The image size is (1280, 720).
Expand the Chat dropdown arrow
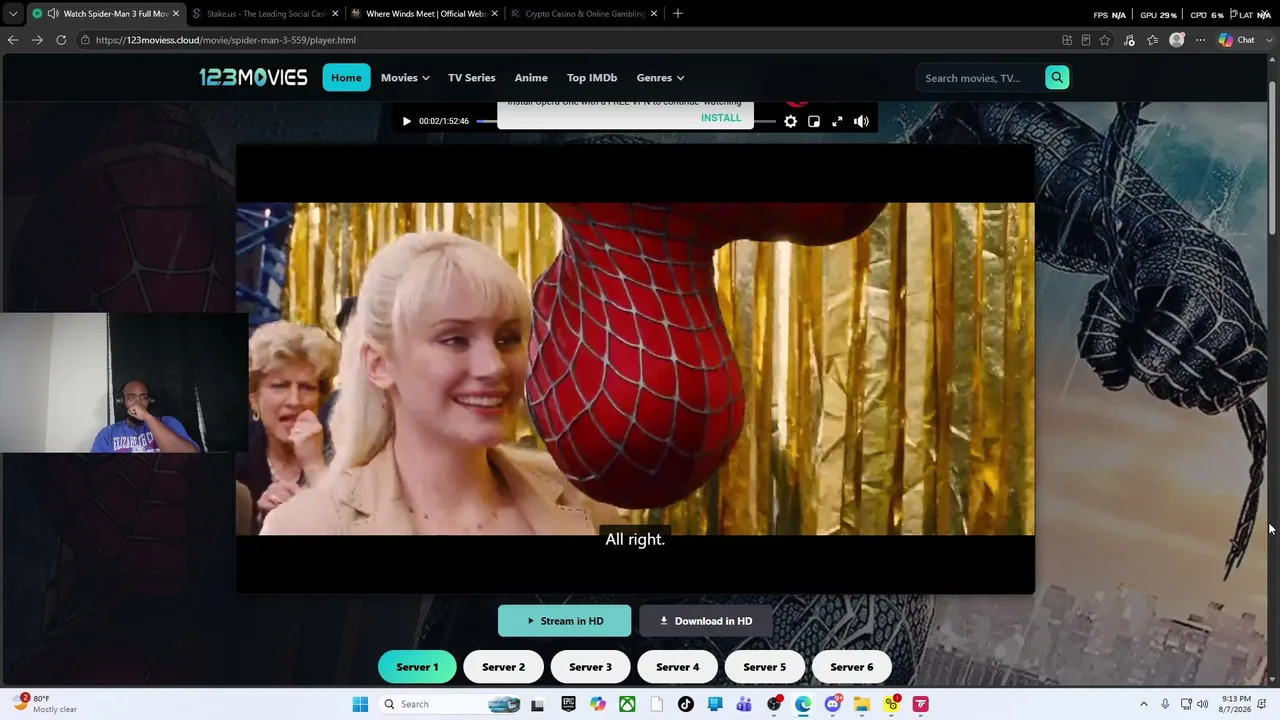[1269, 40]
